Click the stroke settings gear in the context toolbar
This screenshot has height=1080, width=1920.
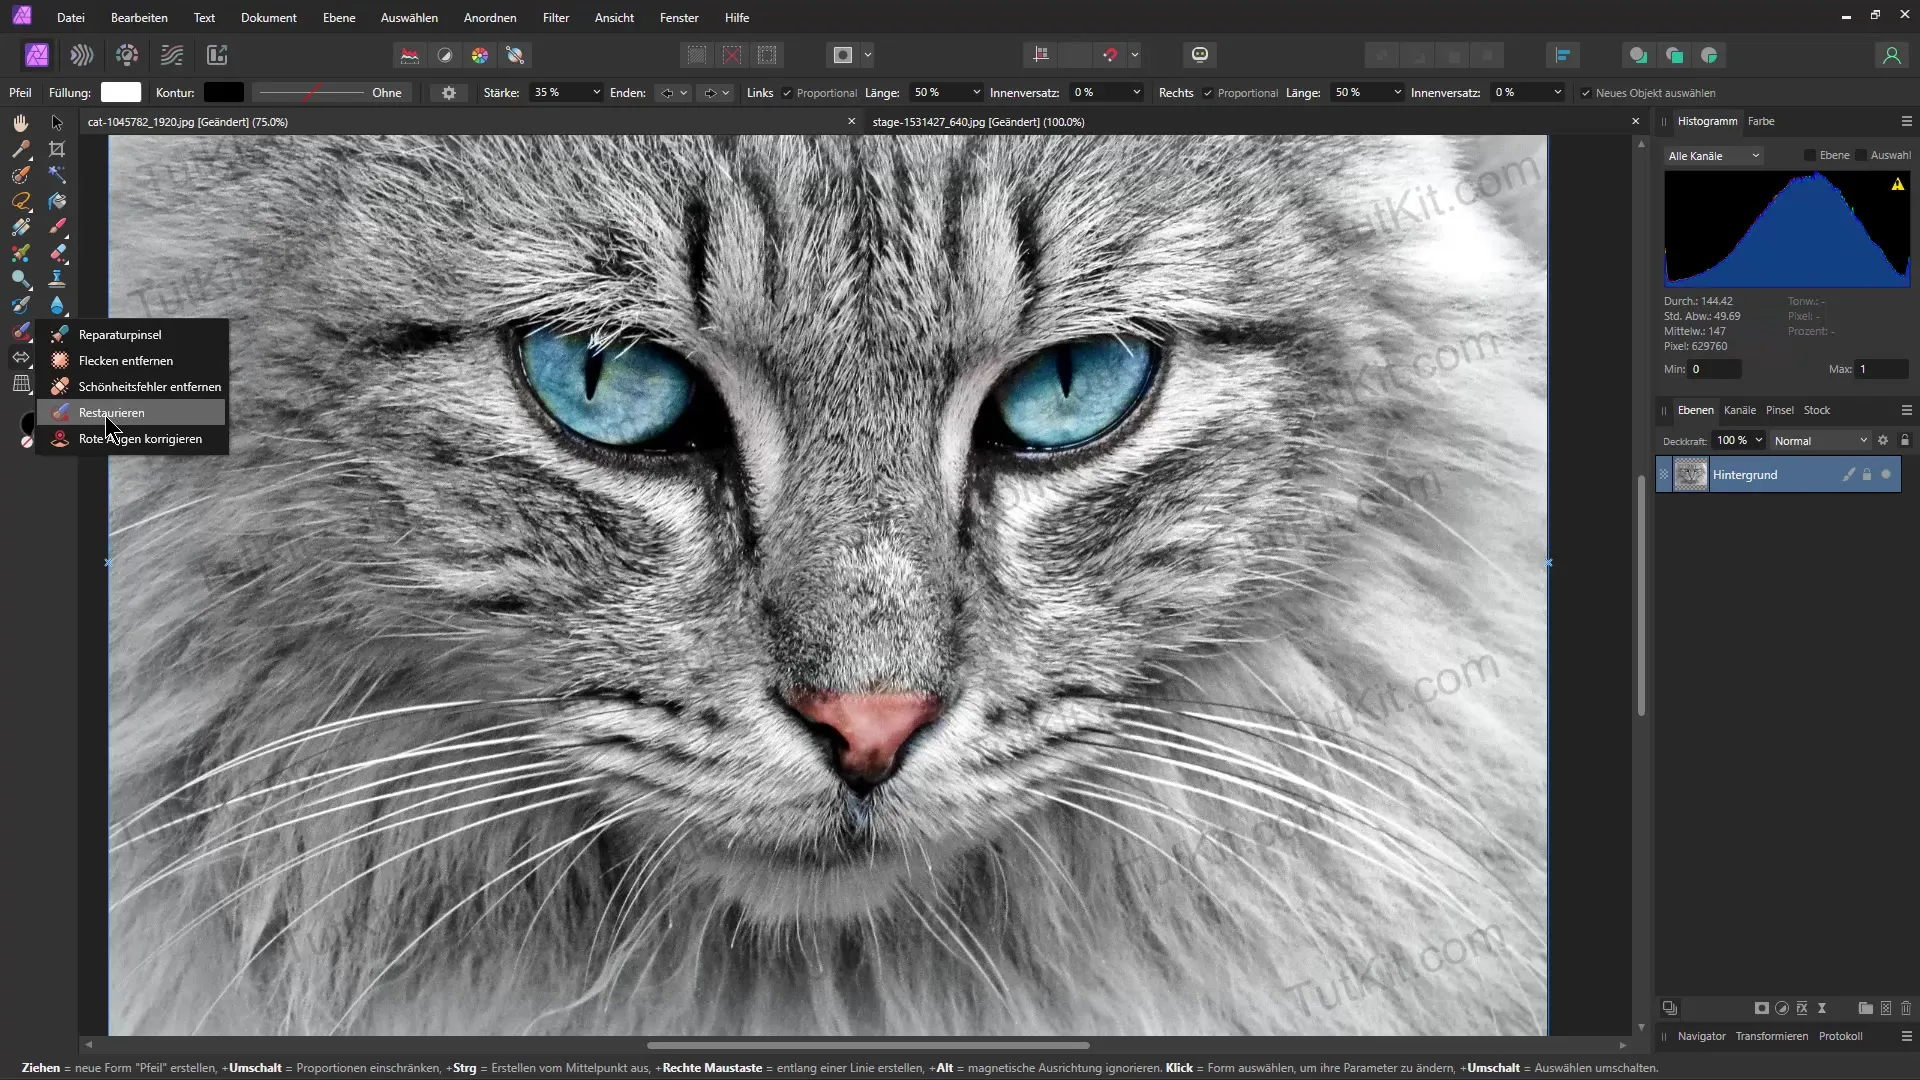tap(449, 93)
